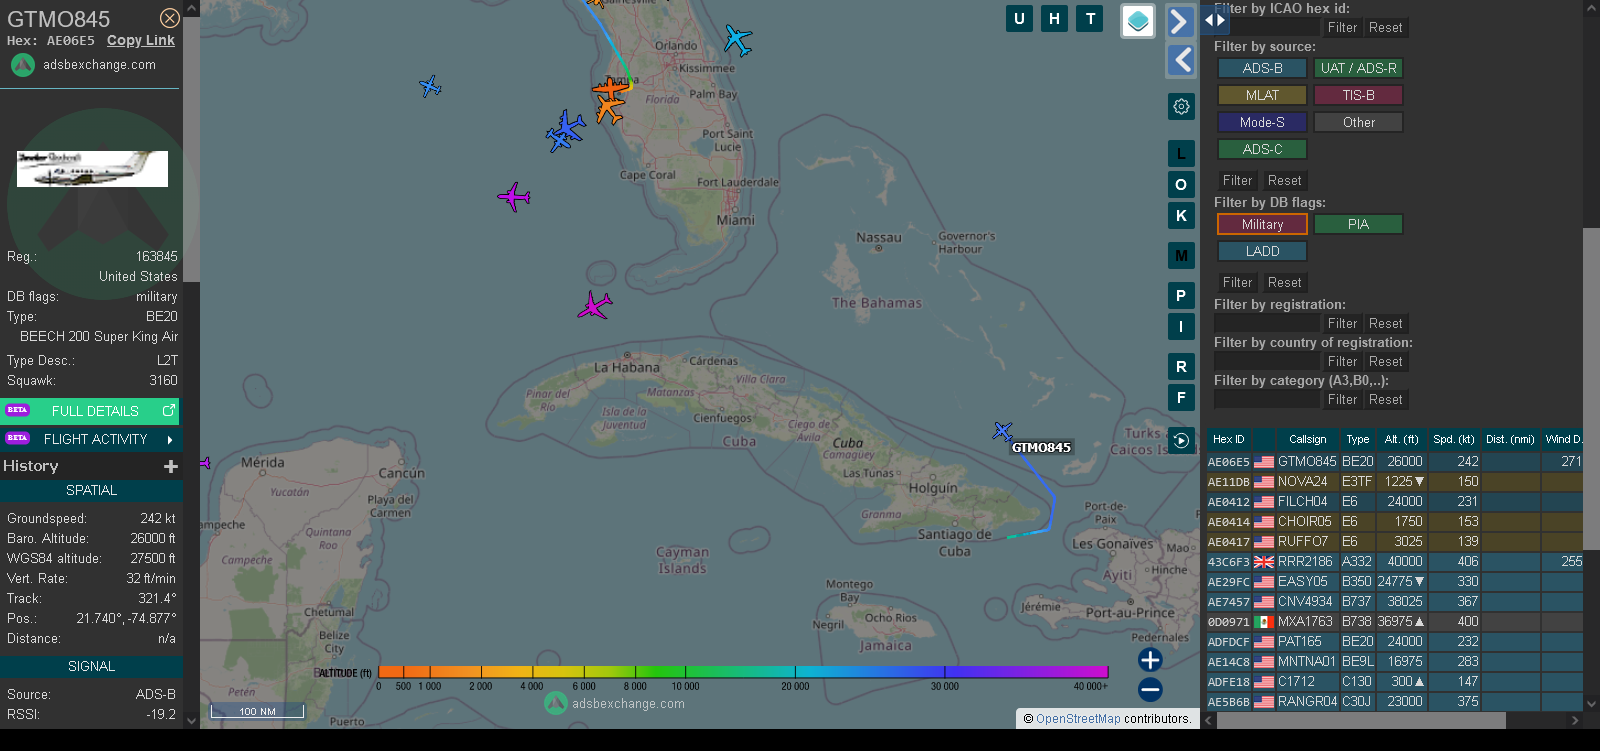Toggle the PIA DB flag filter

pyautogui.click(x=1358, y=224)
